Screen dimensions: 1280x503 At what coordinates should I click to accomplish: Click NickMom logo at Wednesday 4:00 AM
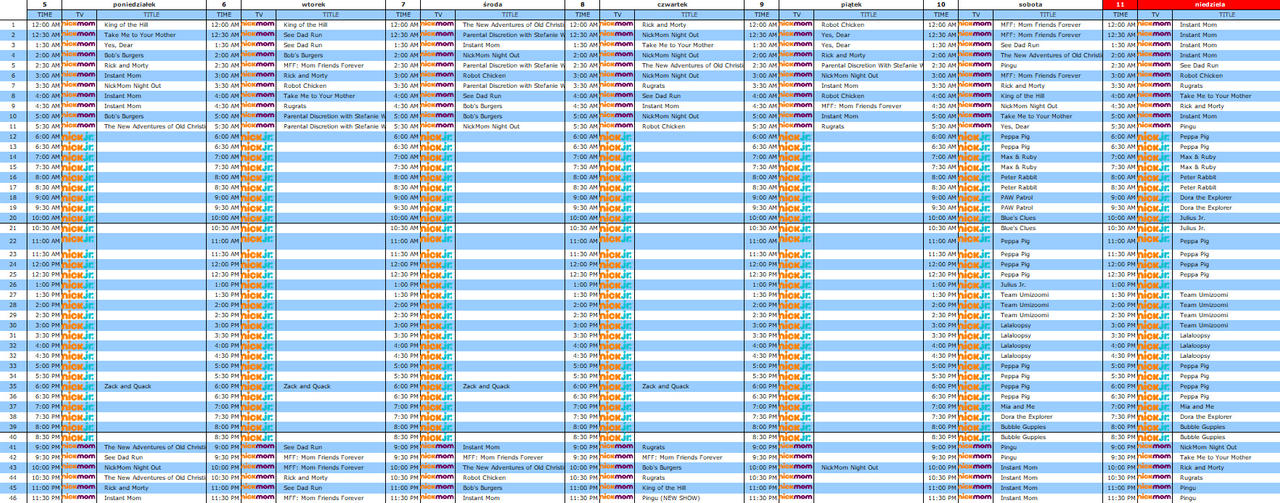(439, 95)
